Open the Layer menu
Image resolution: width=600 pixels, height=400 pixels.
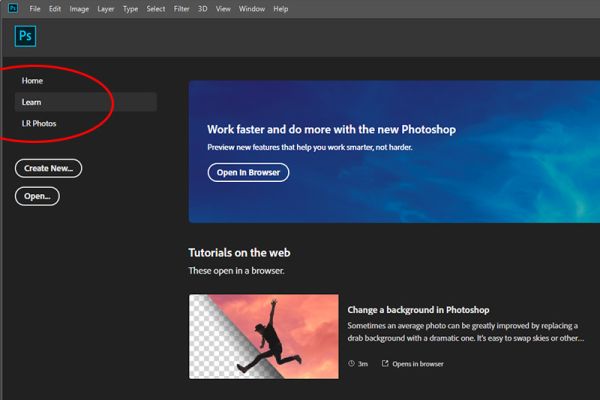(x=106, y=9)
